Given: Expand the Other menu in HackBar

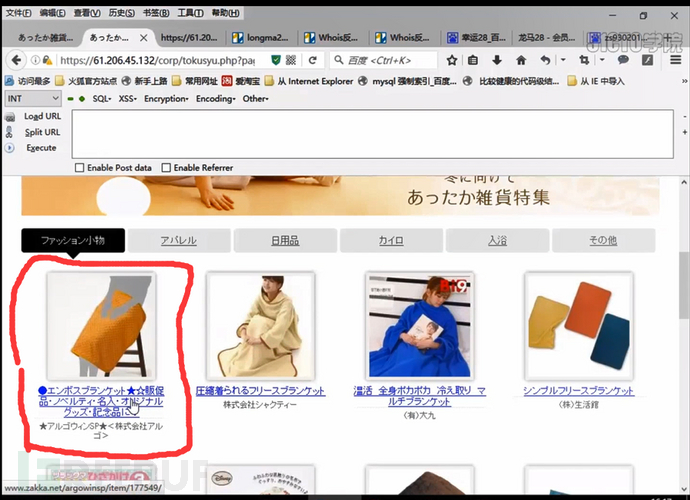Looking at the screenshot, I should click(x=255, y=99).
